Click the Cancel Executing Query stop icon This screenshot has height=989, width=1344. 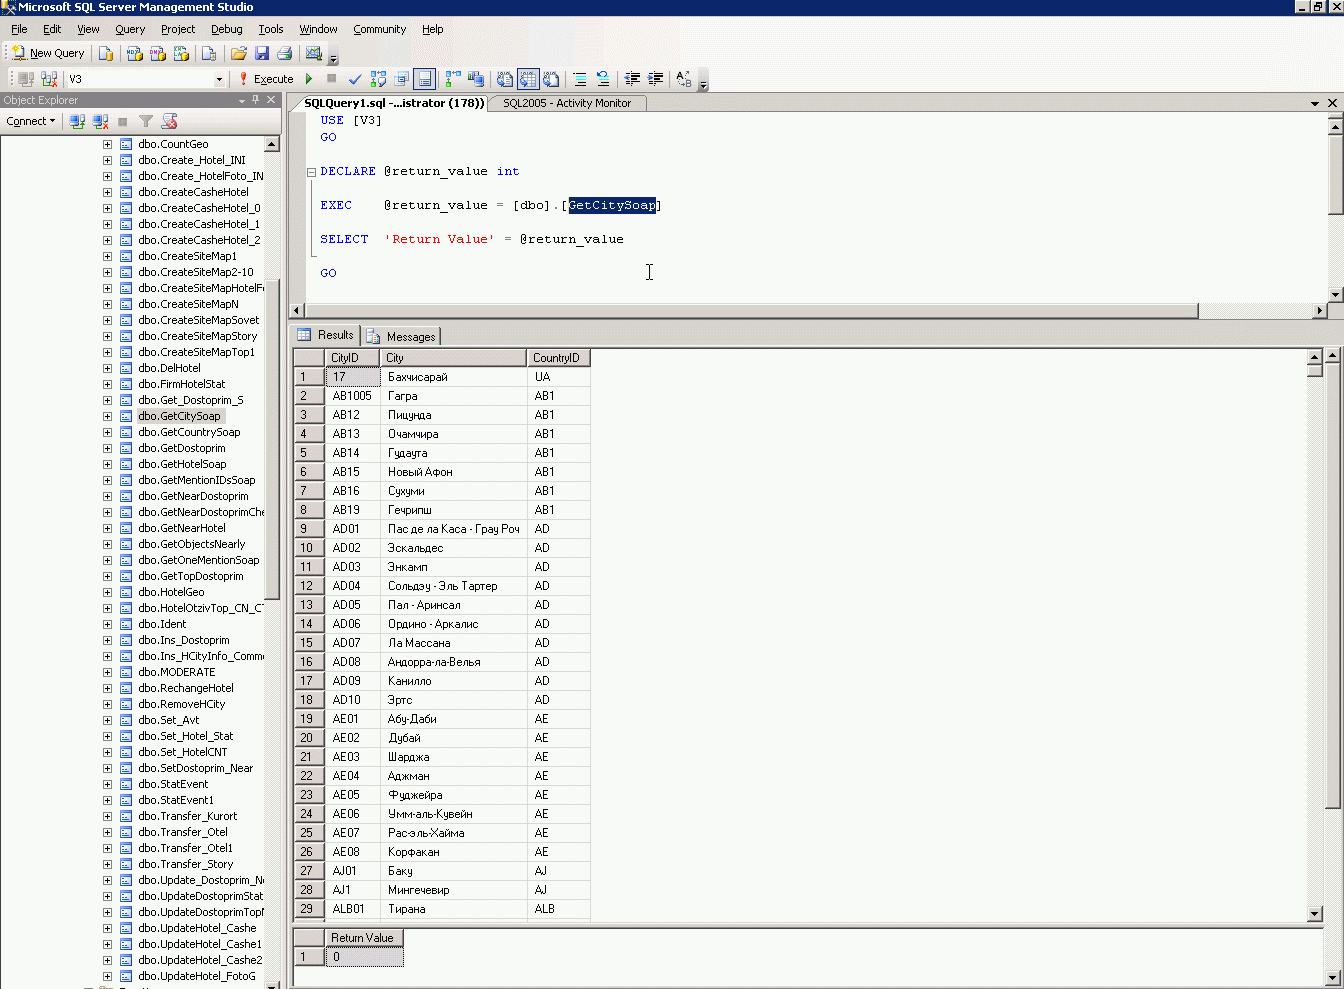point(332,79)
